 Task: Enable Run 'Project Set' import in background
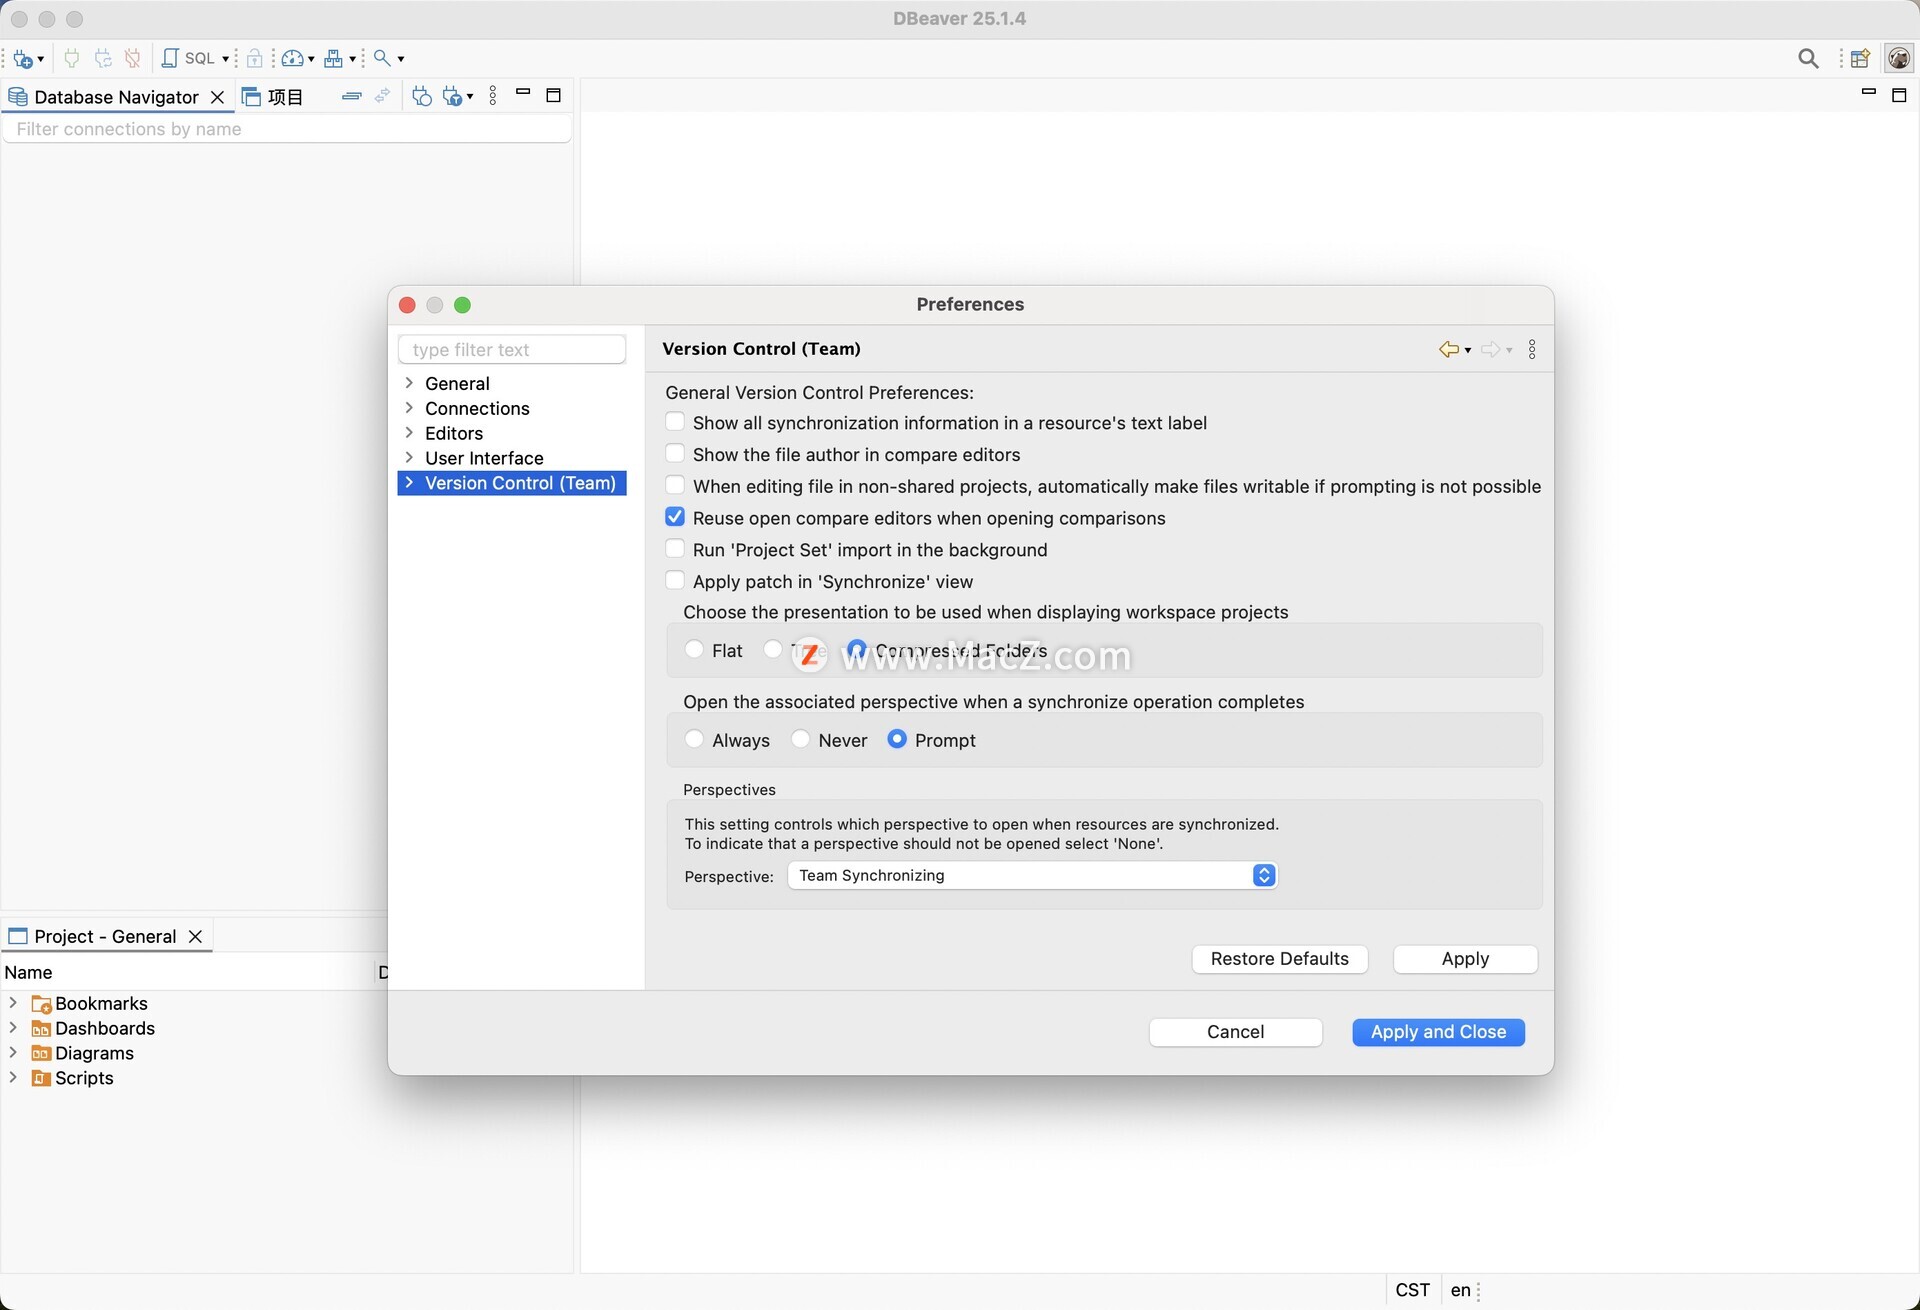(675, 549)
